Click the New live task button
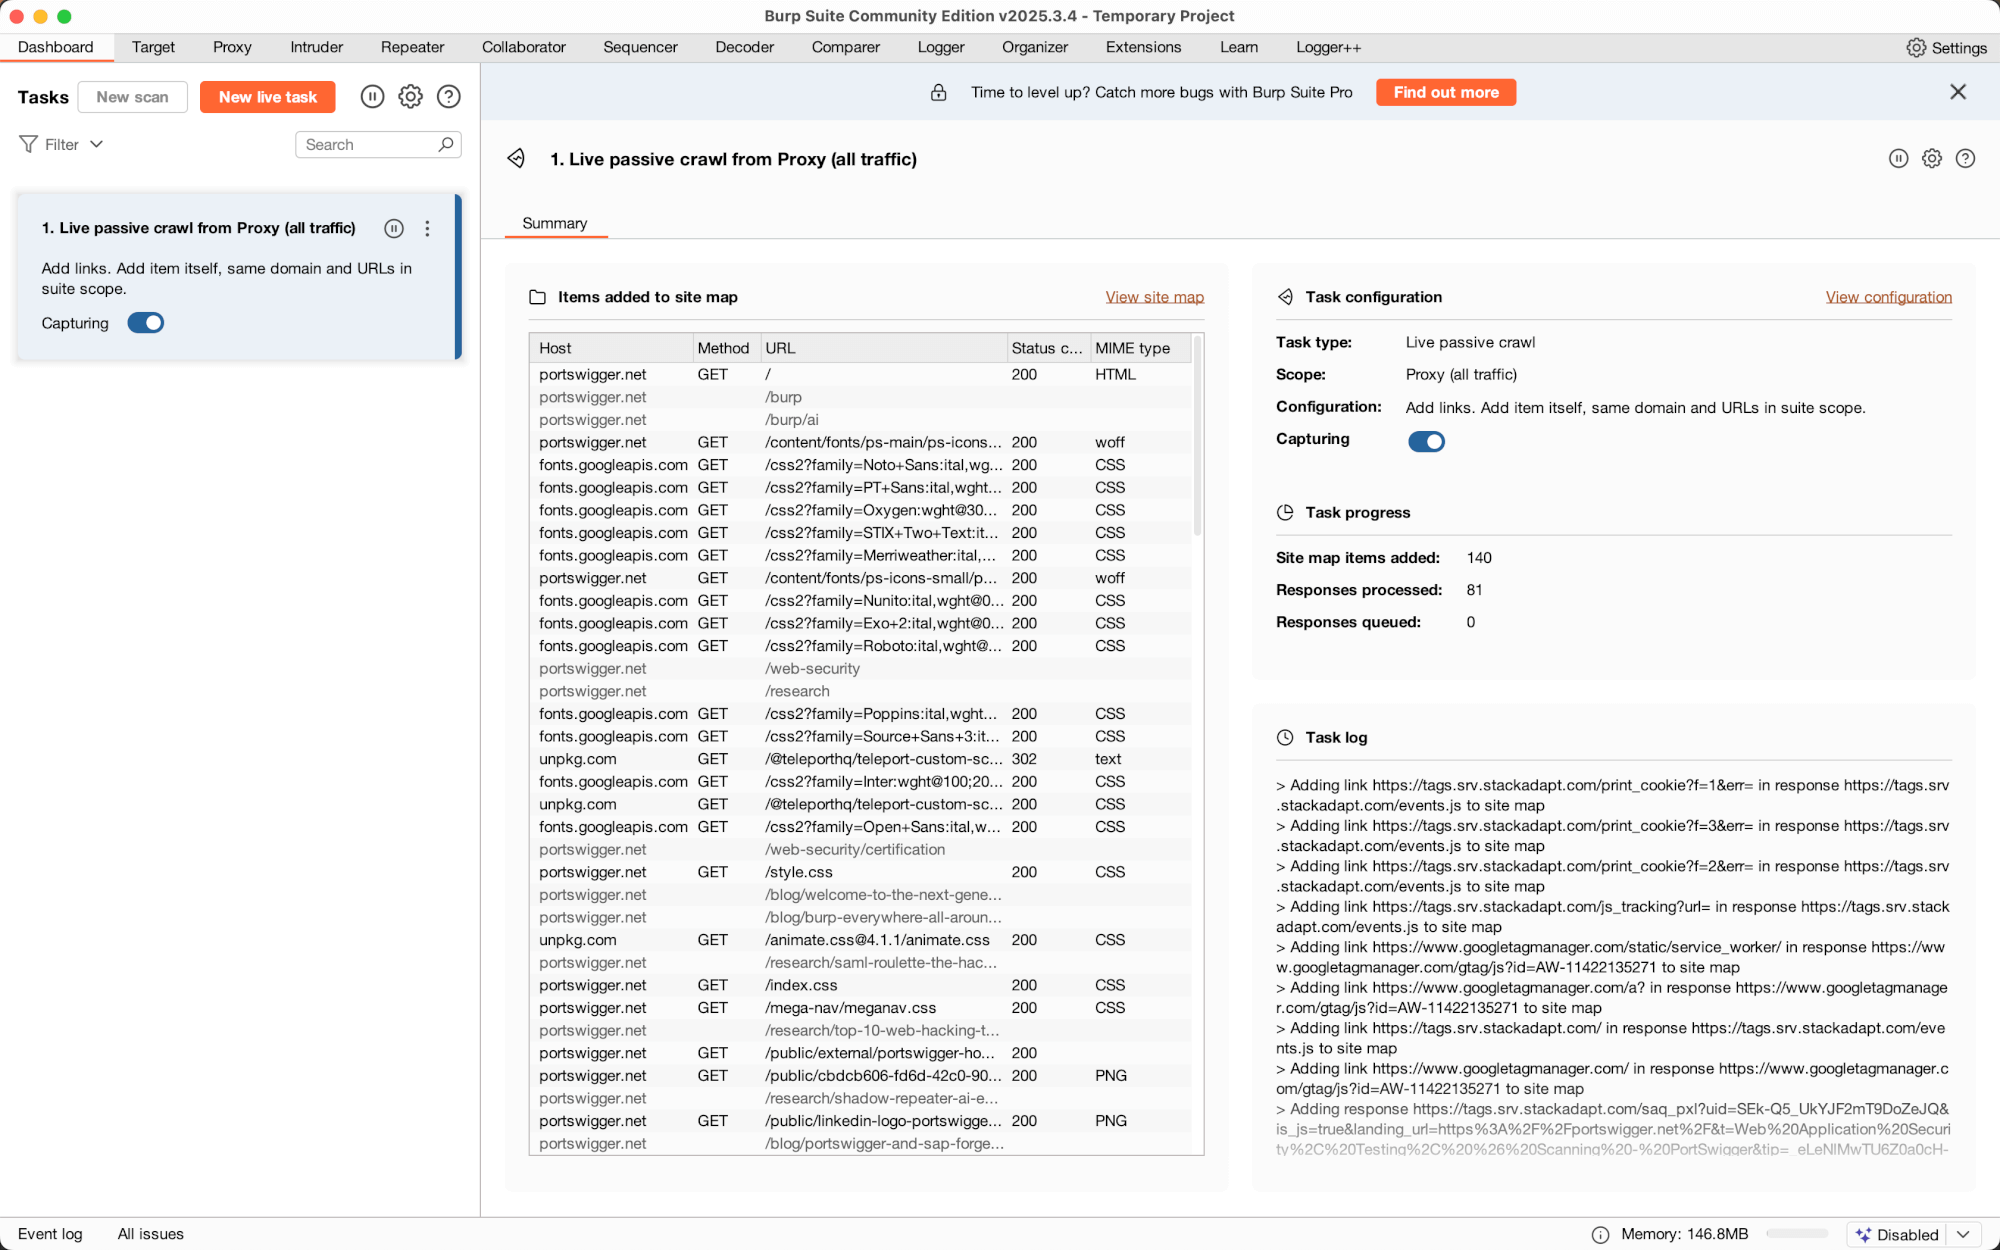The width and height of the screenshot is (2000, 1250). 268,97
